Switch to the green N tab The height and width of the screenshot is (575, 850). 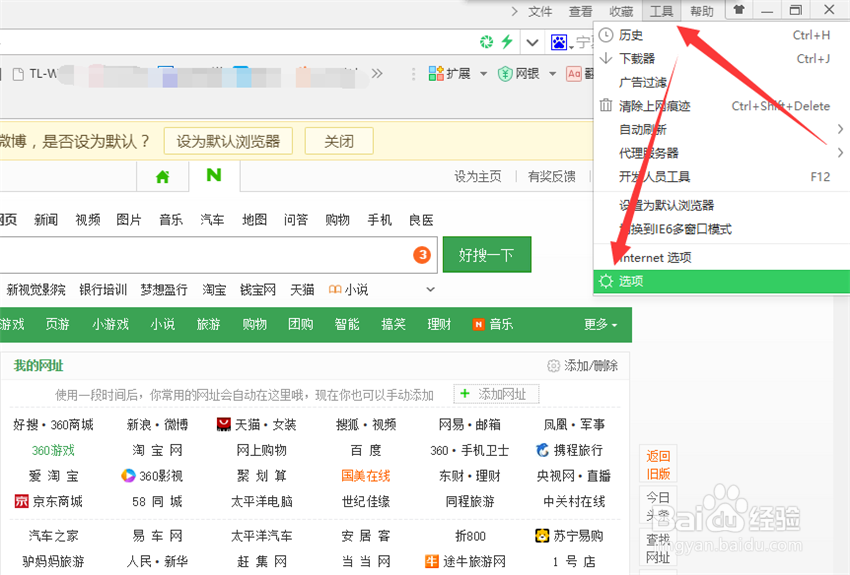pyautogui.click(x=214, y=175)
